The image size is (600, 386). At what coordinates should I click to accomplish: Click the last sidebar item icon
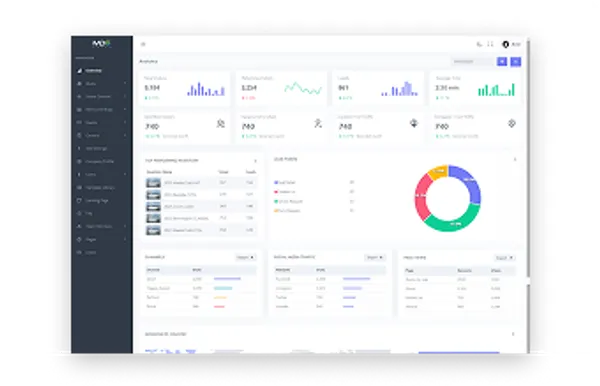pyautogui.click(x=79, y=252)
